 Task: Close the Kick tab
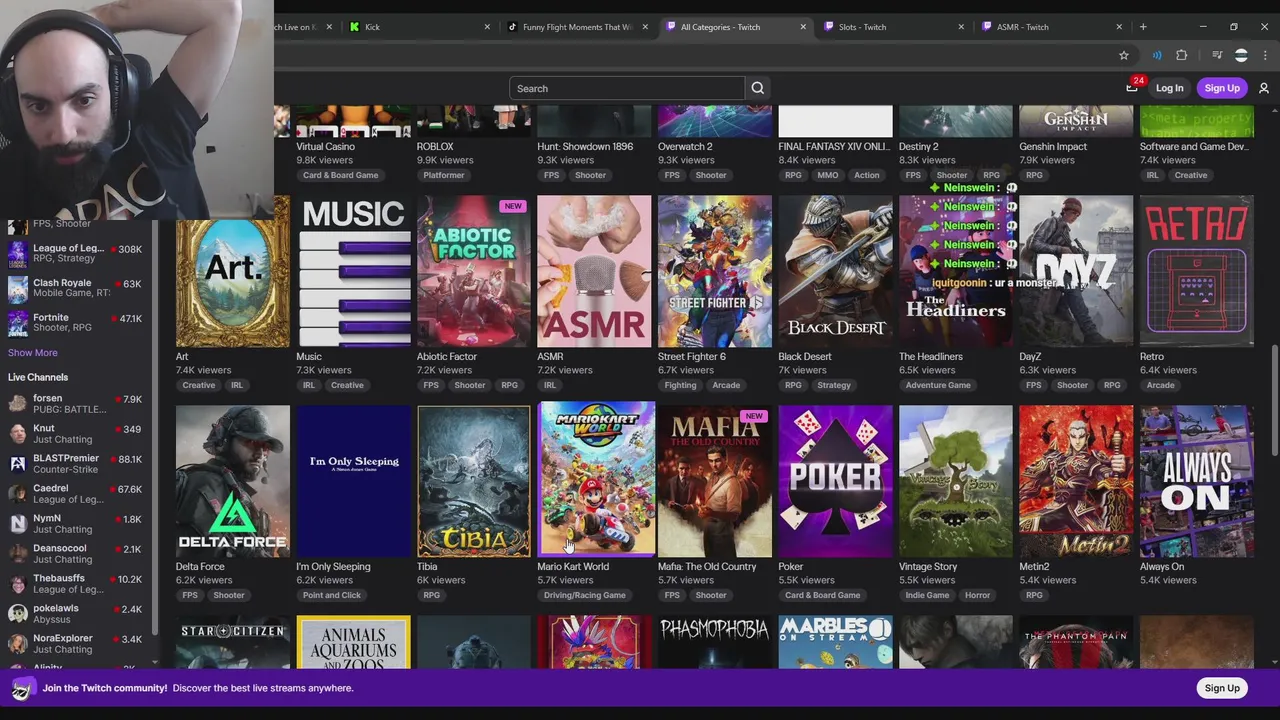(487, 27)
